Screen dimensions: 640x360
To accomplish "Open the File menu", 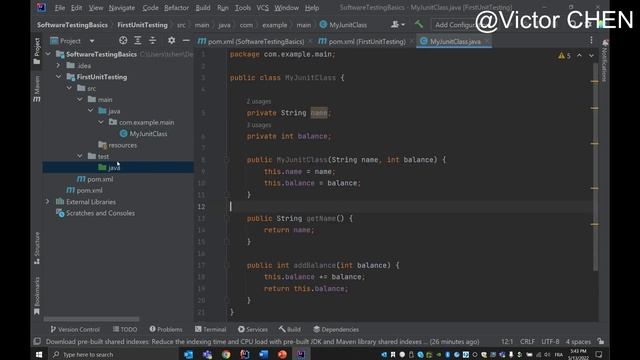I will coord(60,8).
